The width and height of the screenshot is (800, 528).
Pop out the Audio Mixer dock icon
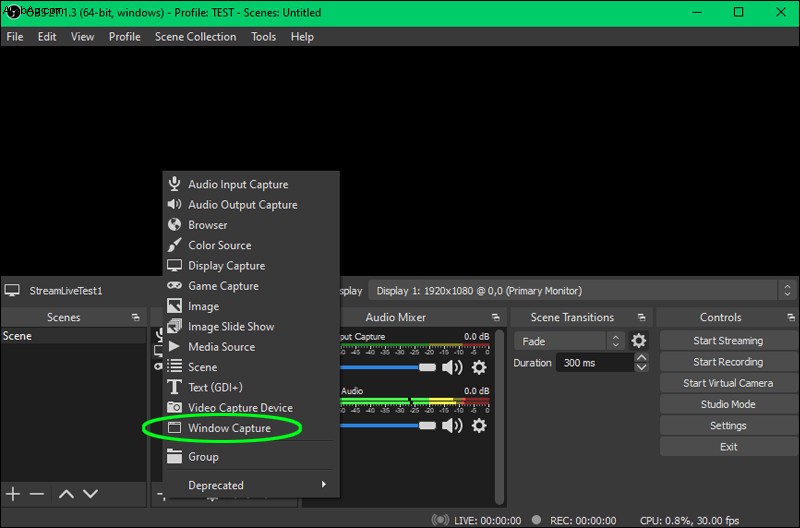click(495, 317)
